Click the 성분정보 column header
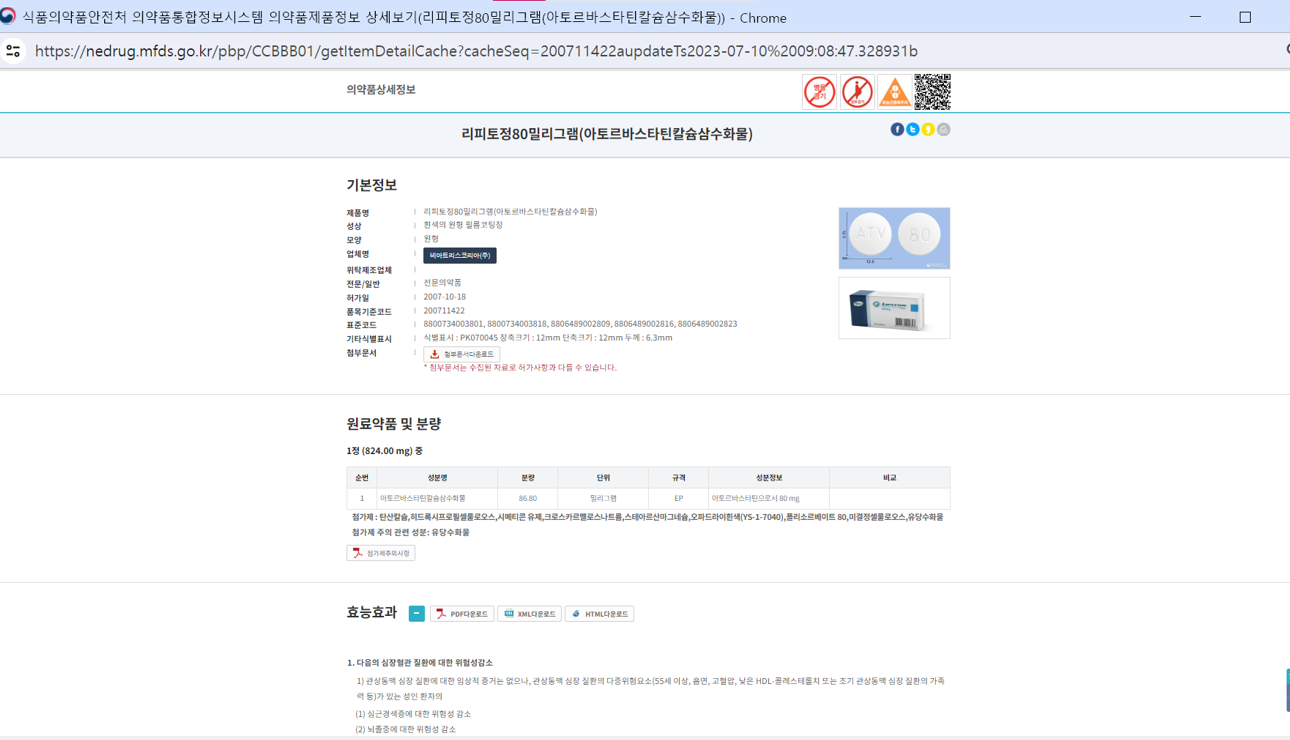Viewport: 1290px width, 740px height. (x=769, y=478)
